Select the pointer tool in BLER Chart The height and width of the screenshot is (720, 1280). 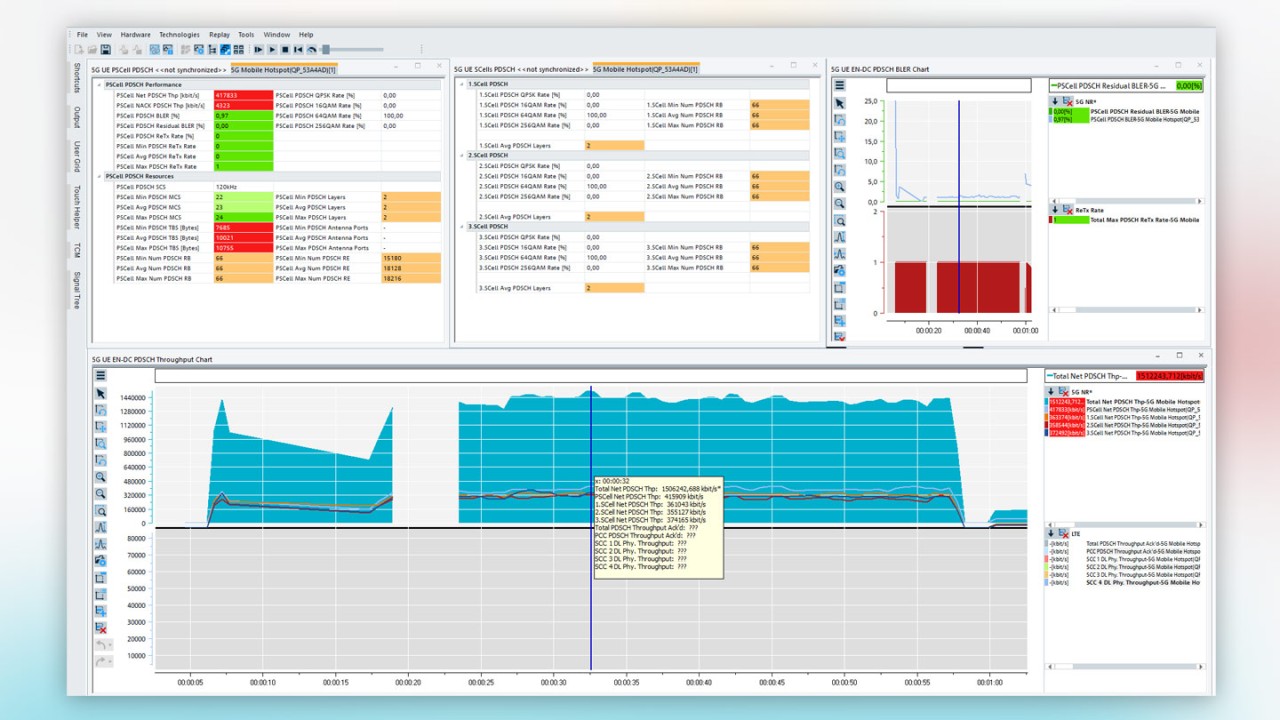pos(840,102)
